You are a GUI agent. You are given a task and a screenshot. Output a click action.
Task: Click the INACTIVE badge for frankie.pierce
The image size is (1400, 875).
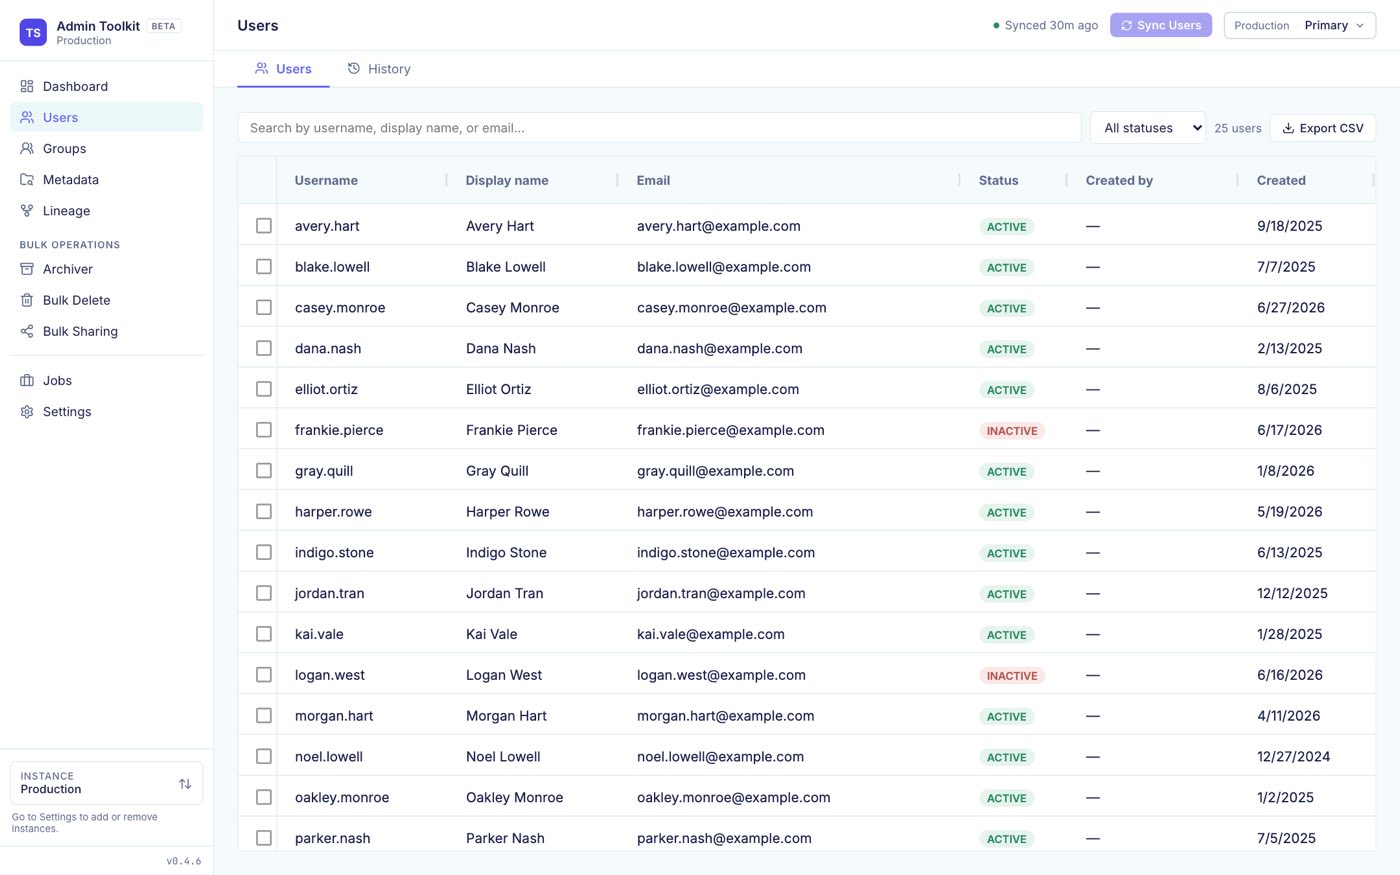pos(1012,431)
